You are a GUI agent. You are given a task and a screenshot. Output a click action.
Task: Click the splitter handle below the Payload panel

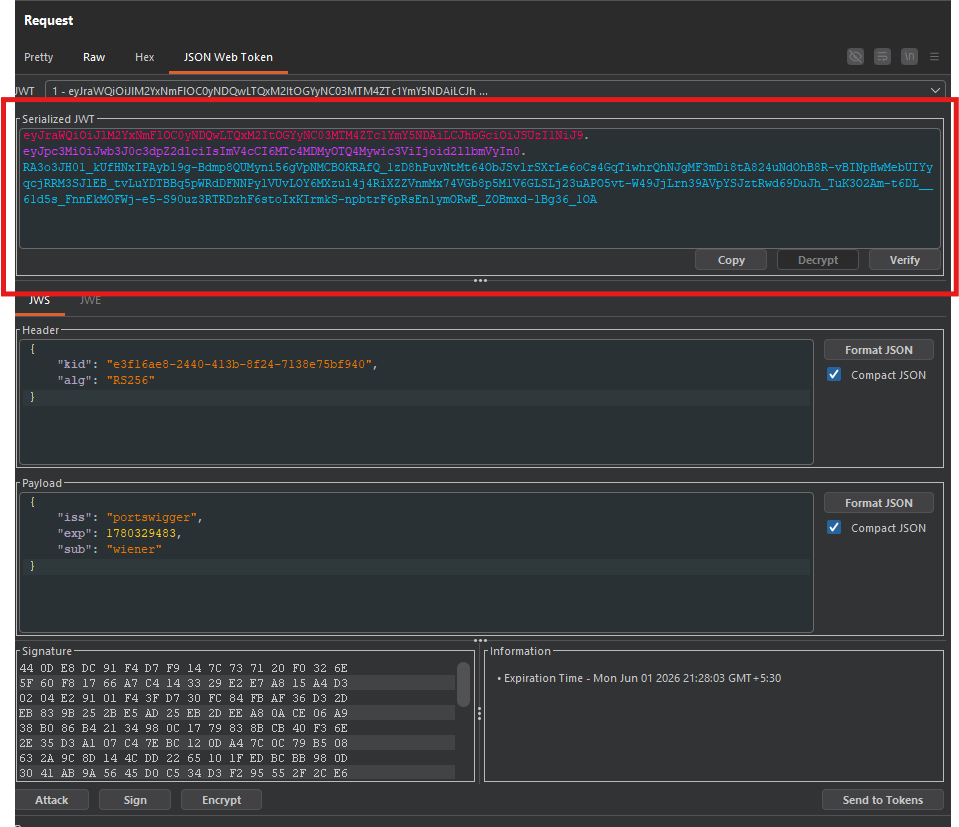[x=480, y=640]
